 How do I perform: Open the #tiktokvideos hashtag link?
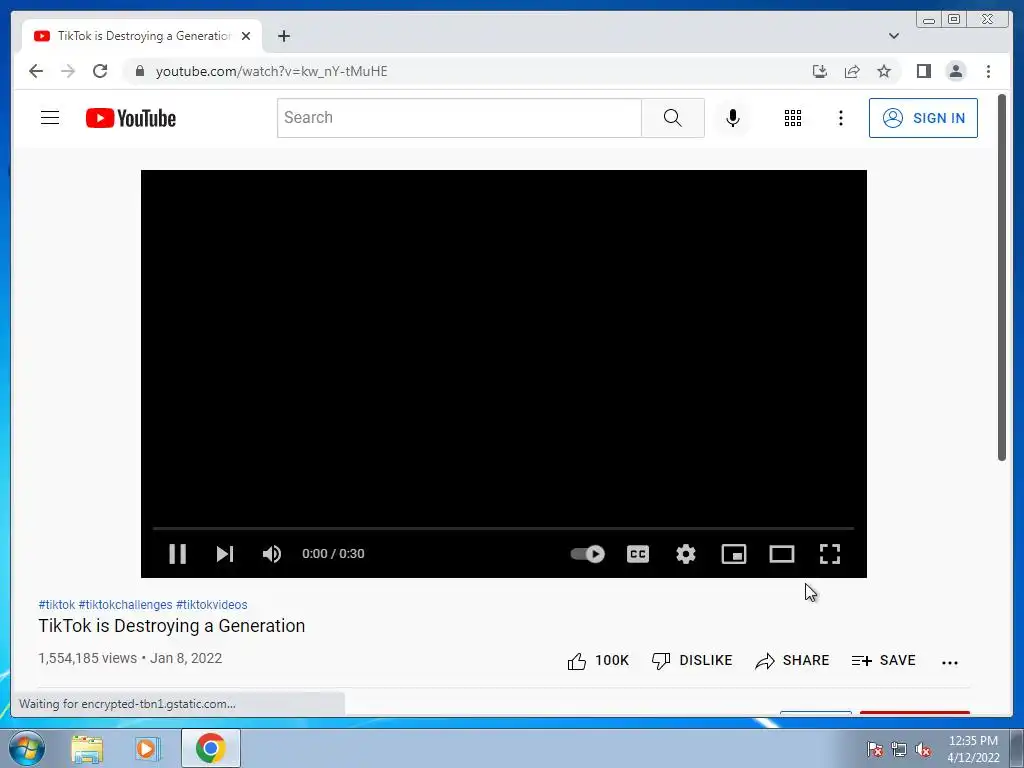(x=212, y=605)
